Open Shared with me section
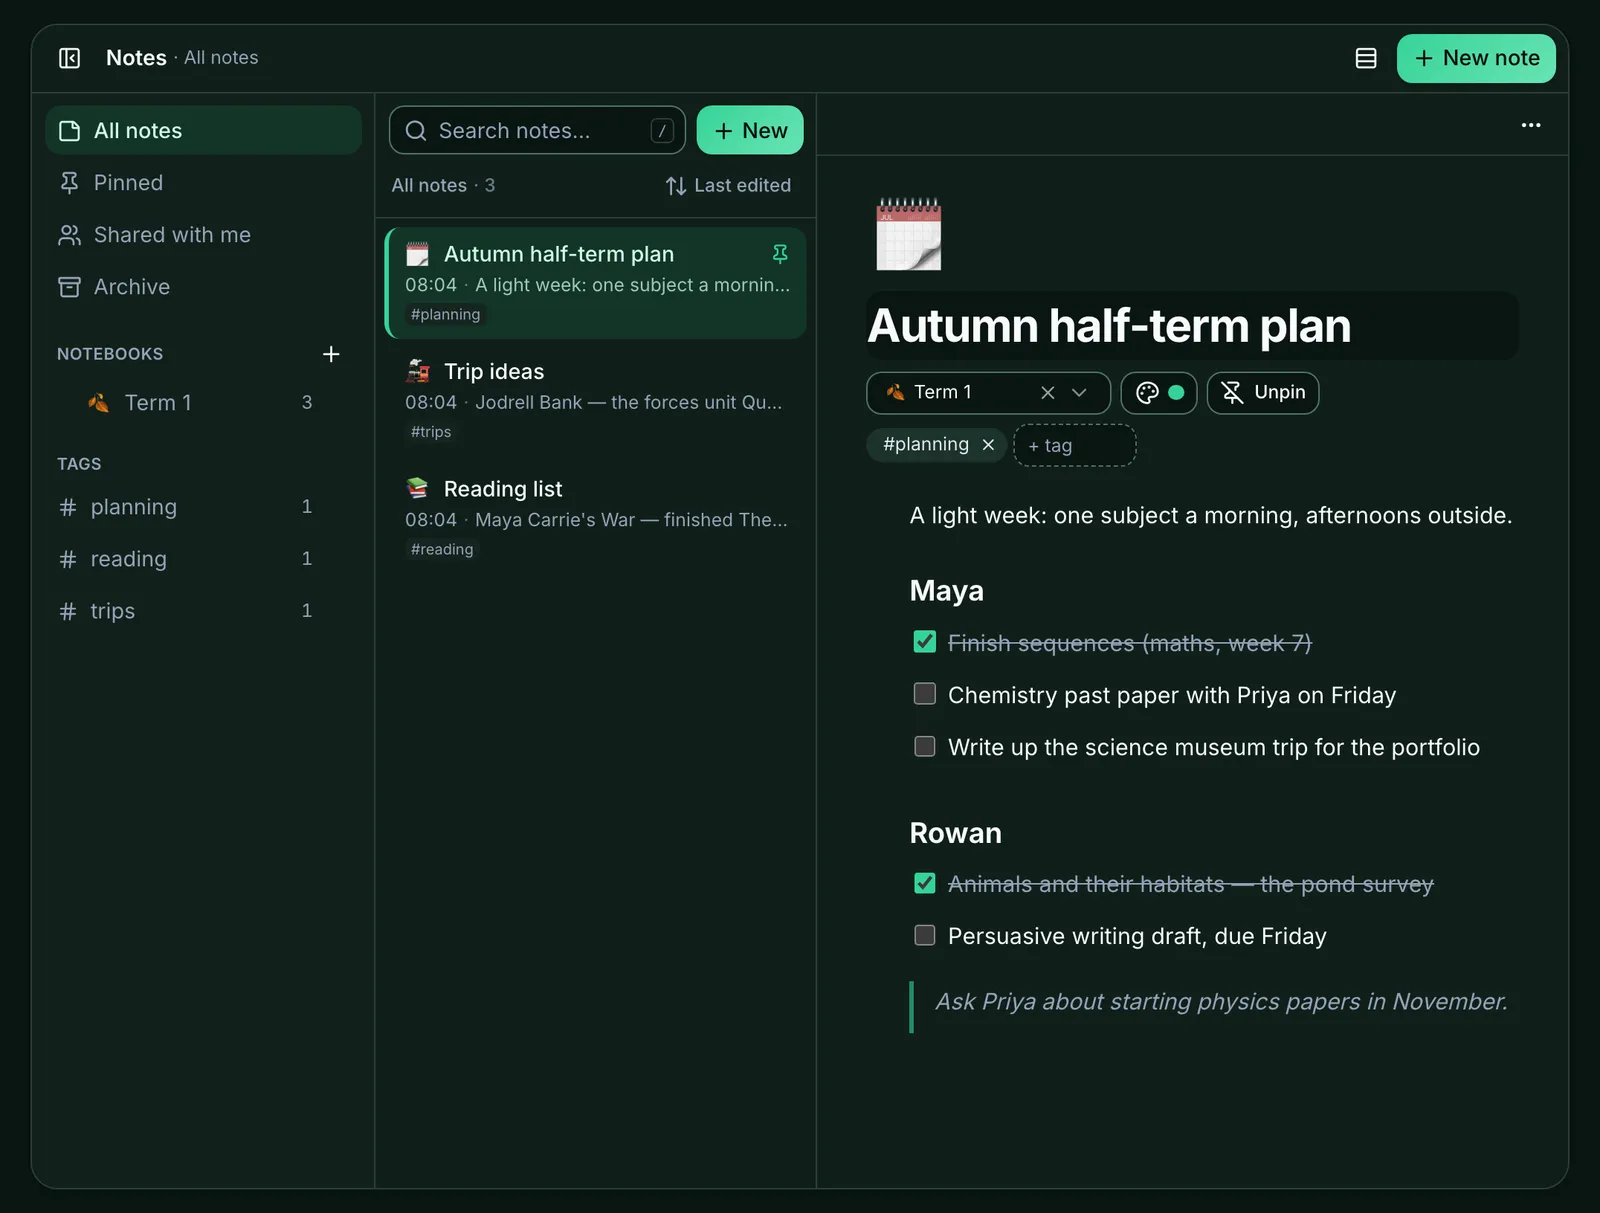Image resolution: width=1600 pixels, height=1213 pixels. [204, 235]
